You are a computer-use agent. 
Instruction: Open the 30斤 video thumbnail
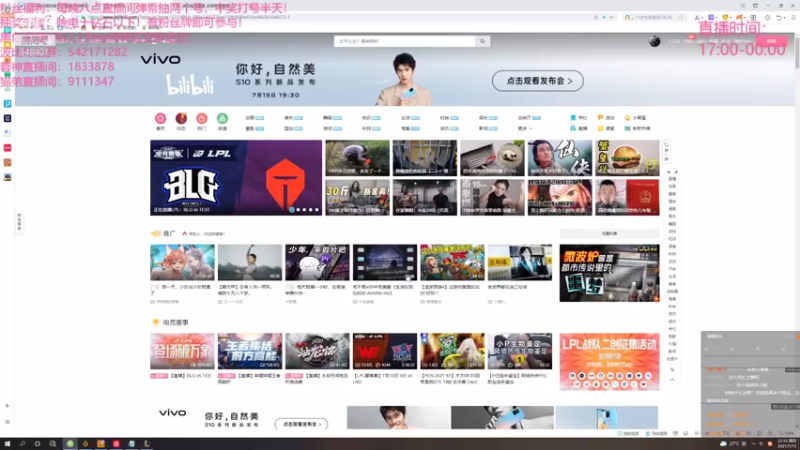click(x=357, y=197)
